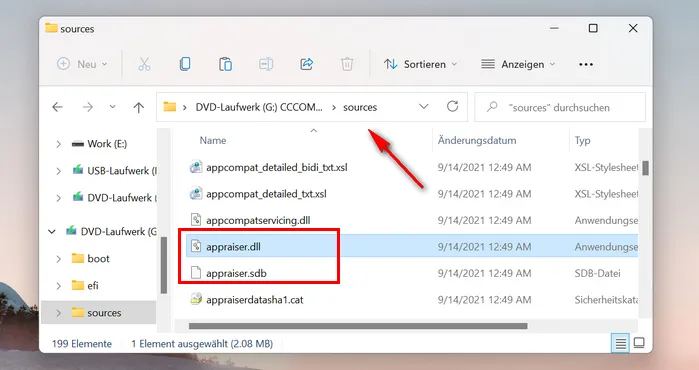Click the sources breadcrumb segment

point(360,107)
